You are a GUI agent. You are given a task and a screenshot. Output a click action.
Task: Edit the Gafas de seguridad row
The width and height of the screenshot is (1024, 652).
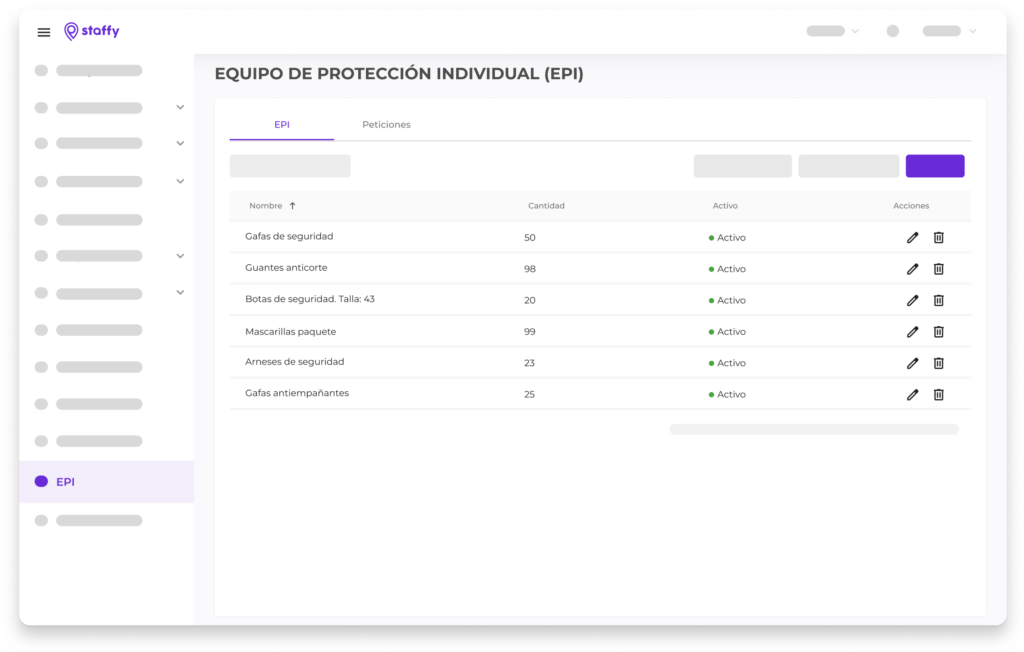pos(912,238)
